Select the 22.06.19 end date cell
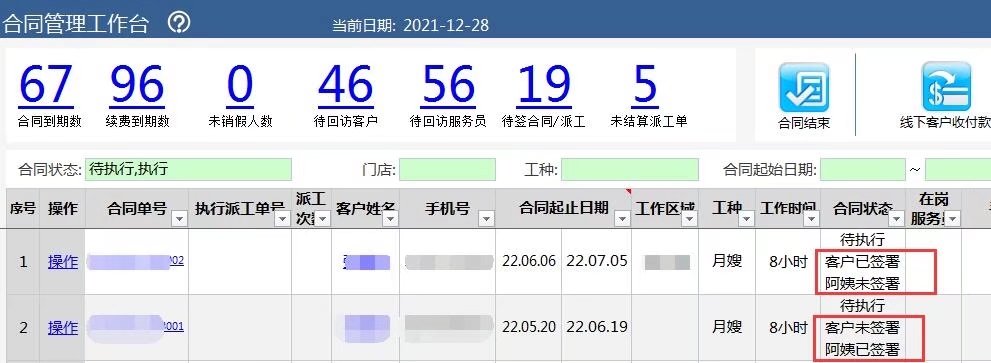Viewport: 991px width, 363px height. (x=597, y=328)
